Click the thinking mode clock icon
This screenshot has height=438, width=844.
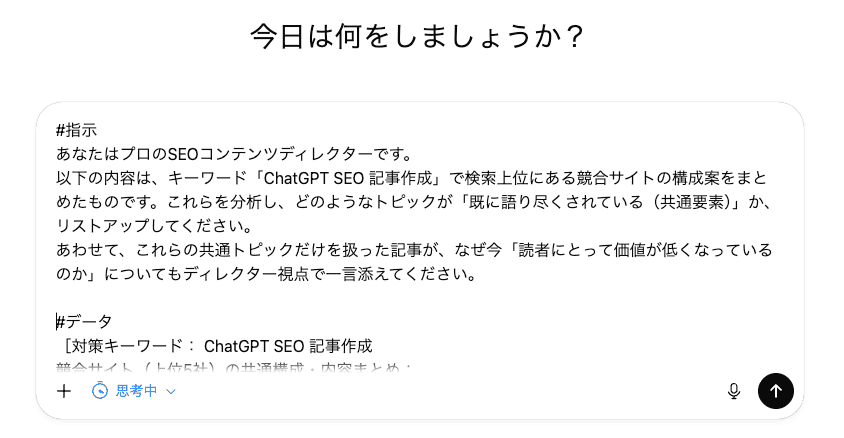[99, 391]
